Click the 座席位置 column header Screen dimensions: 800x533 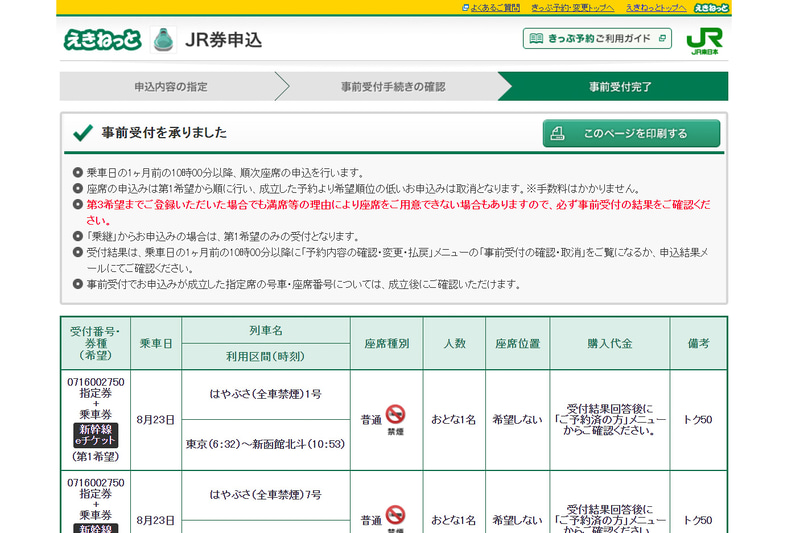pos(518,343)
